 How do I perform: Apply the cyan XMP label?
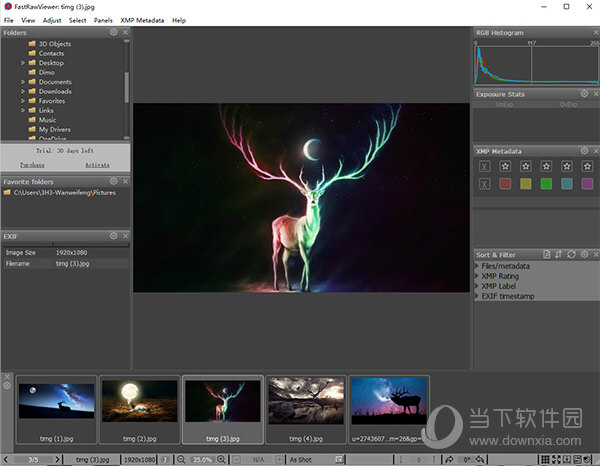pyautogui.click(x=567, y=184)
